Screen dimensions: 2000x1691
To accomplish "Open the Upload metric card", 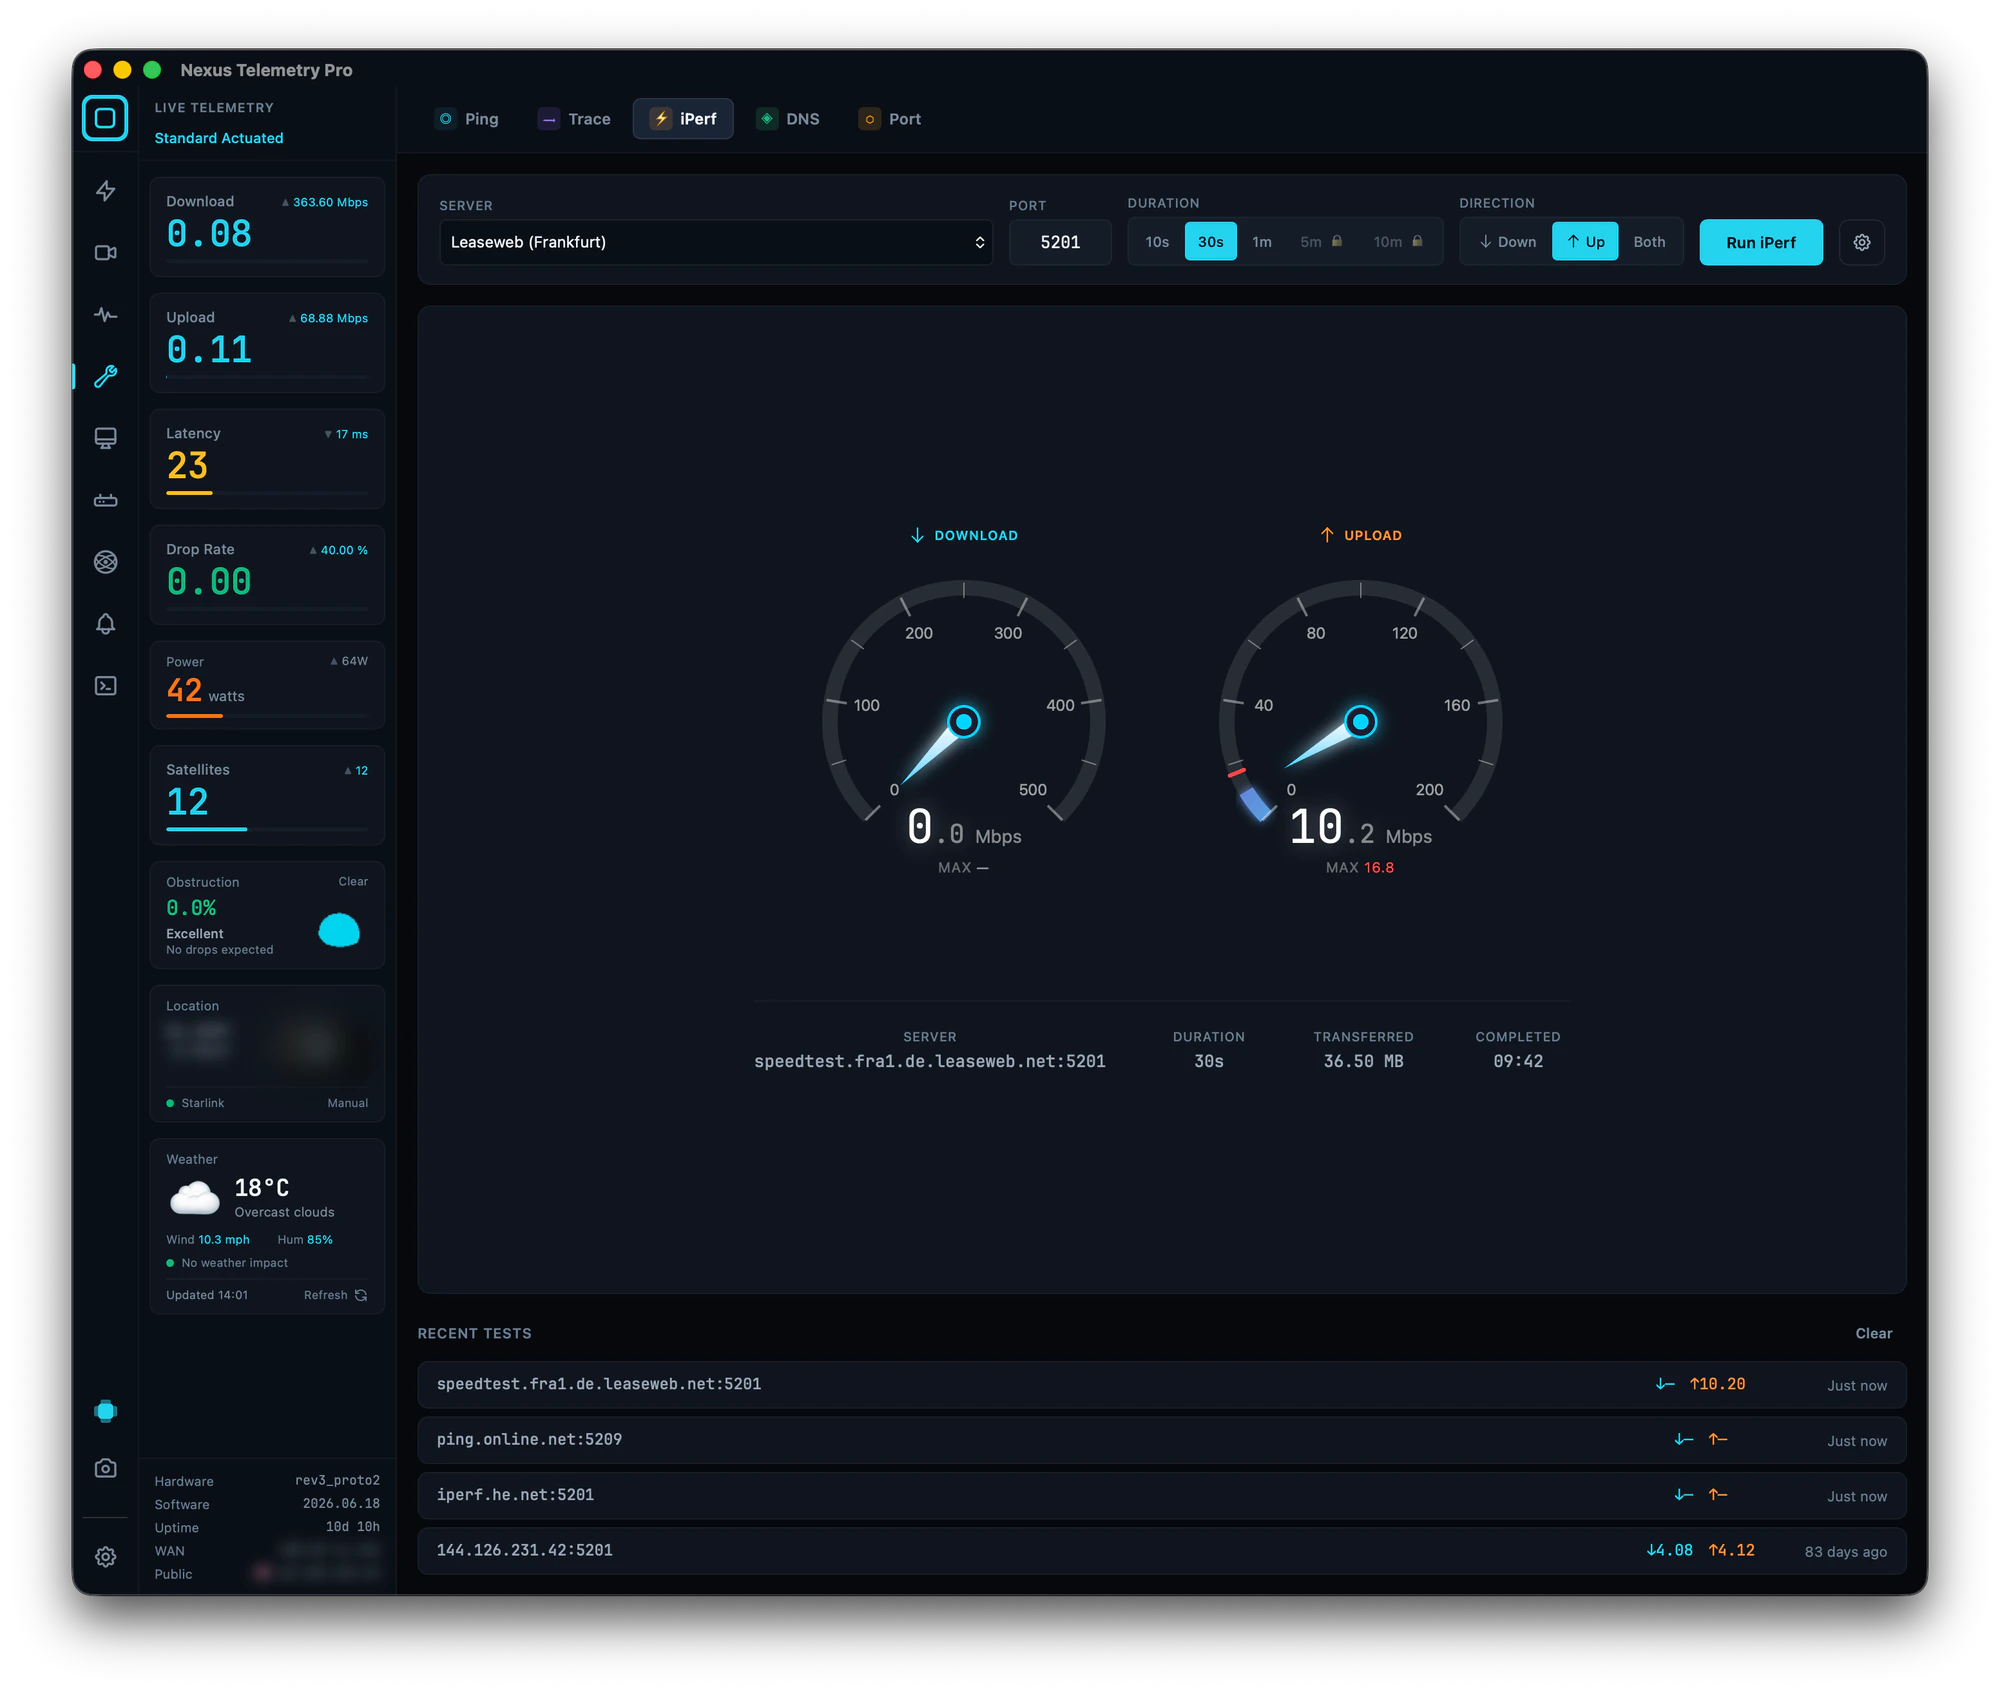I will pyautogui.click(x=267, y=342).
